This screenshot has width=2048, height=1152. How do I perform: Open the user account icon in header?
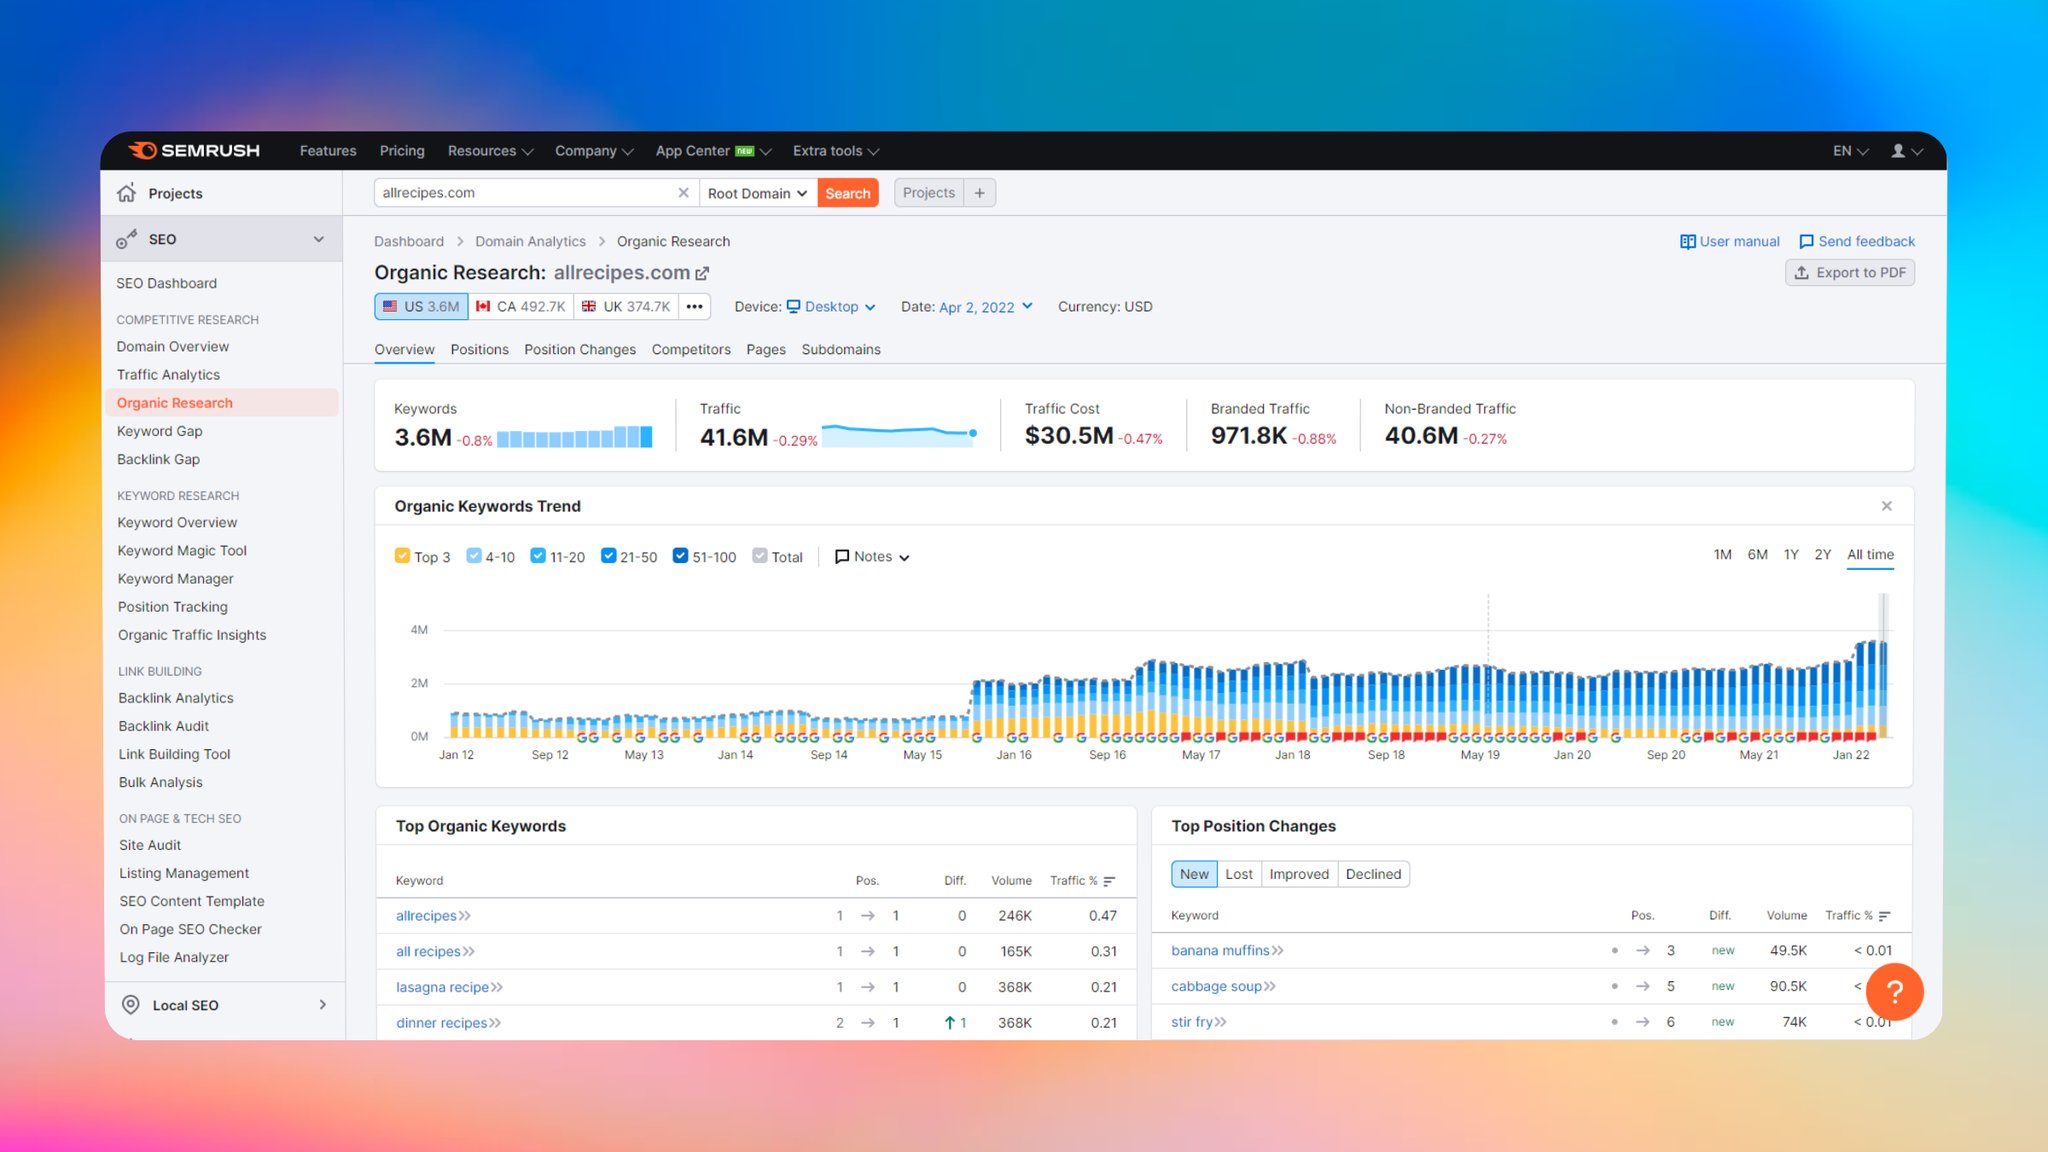(1898, 151)
